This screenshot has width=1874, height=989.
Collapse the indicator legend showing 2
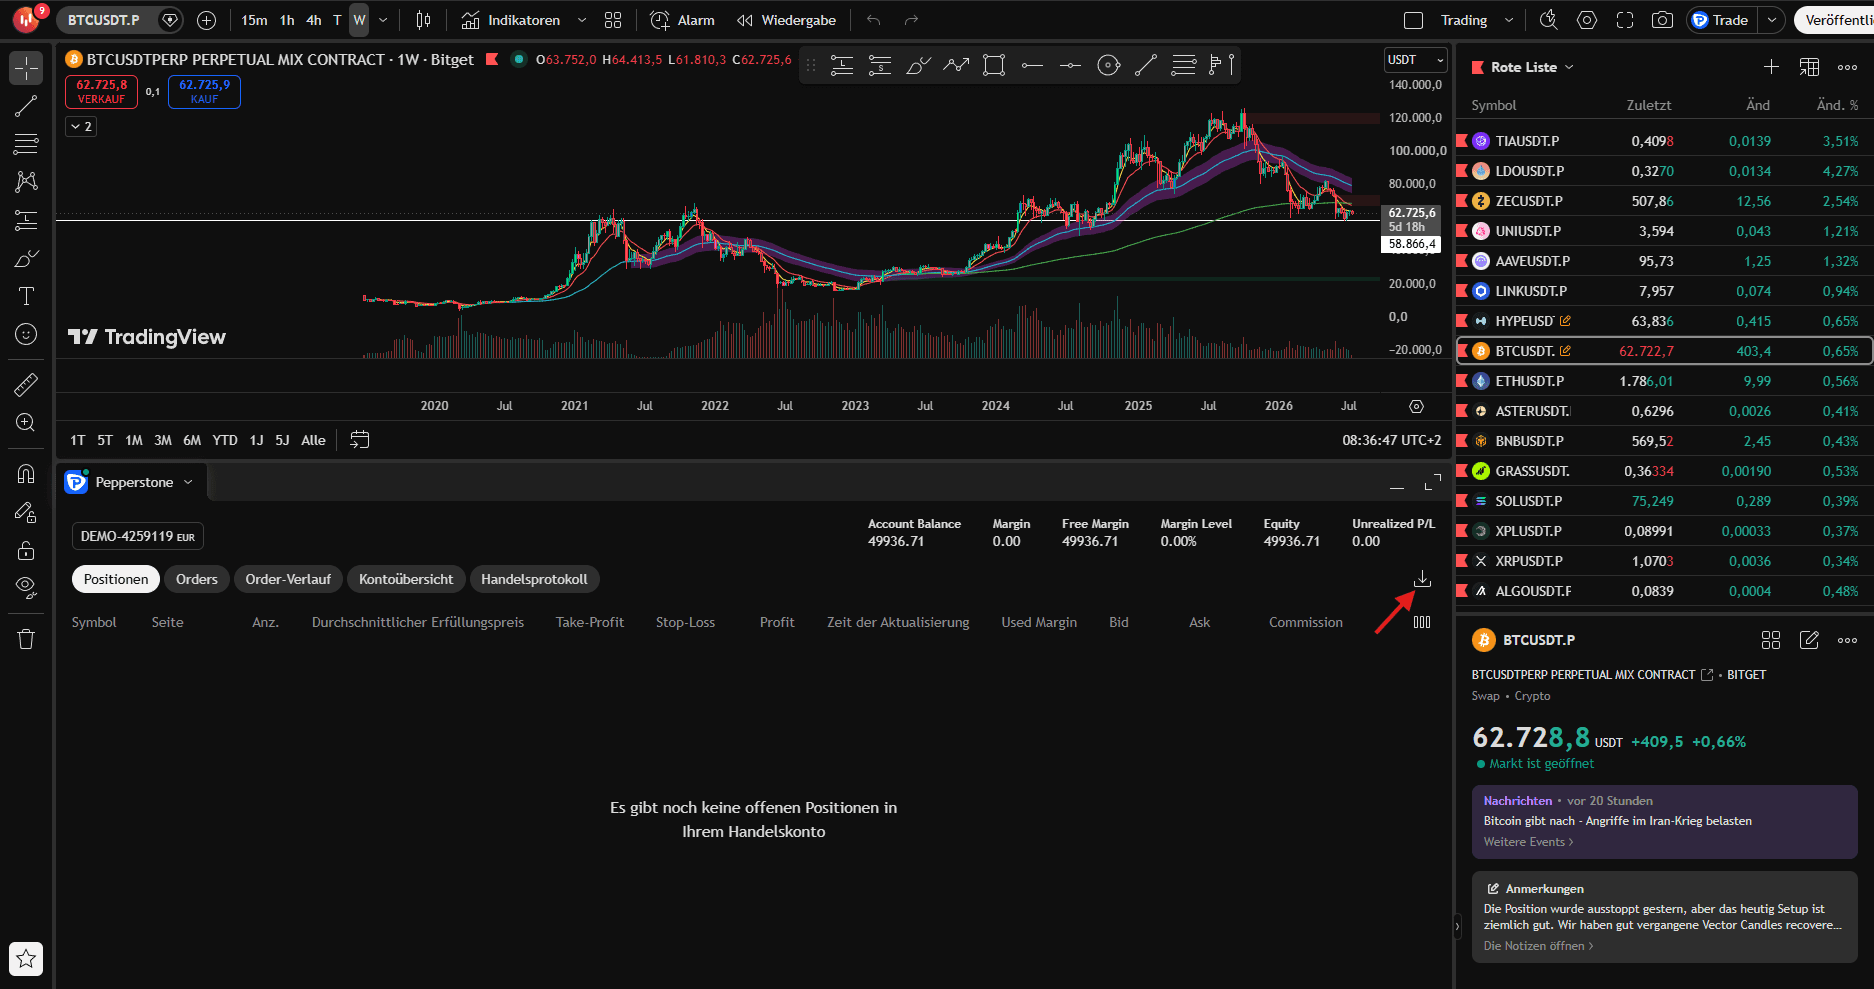[81, 127]
